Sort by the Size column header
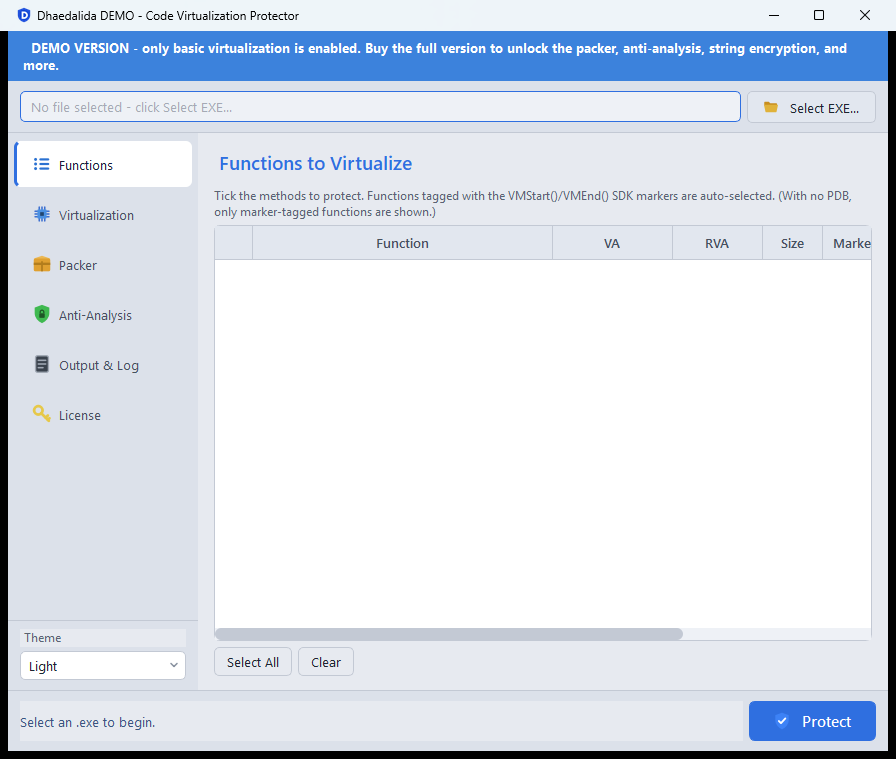Screen dimensions: 896x759 [x=793, y=243]
